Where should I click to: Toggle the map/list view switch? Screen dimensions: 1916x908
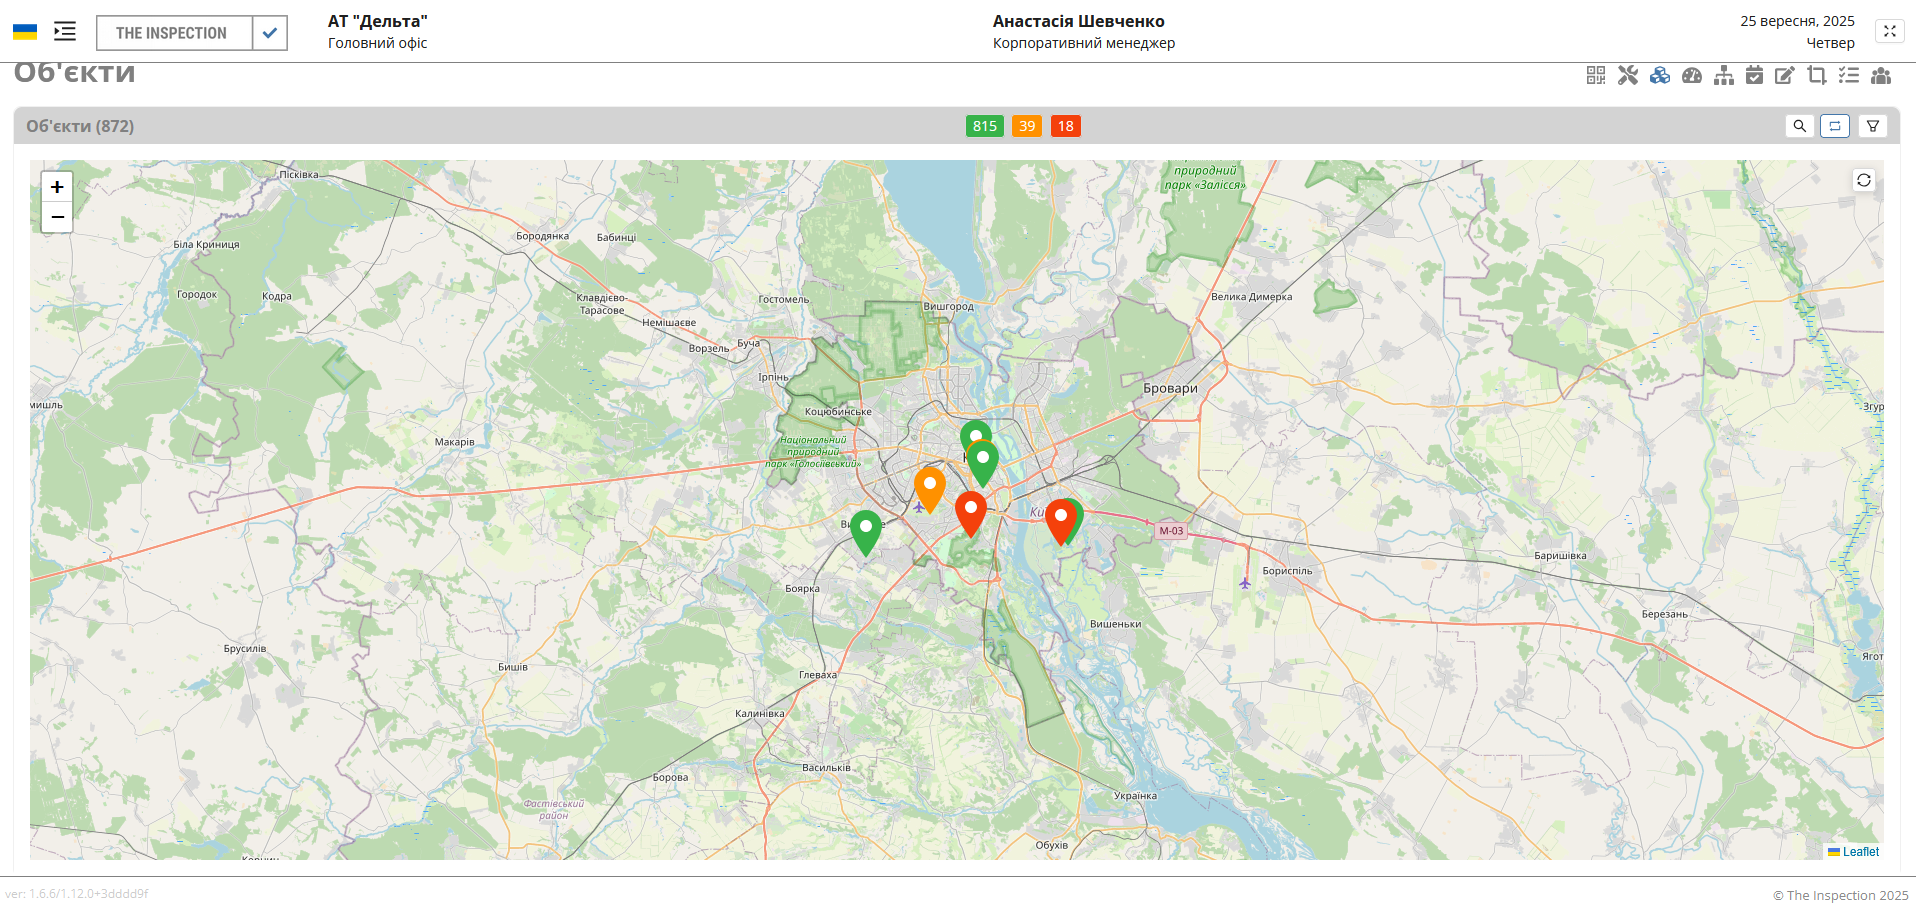click(1835, 126)
